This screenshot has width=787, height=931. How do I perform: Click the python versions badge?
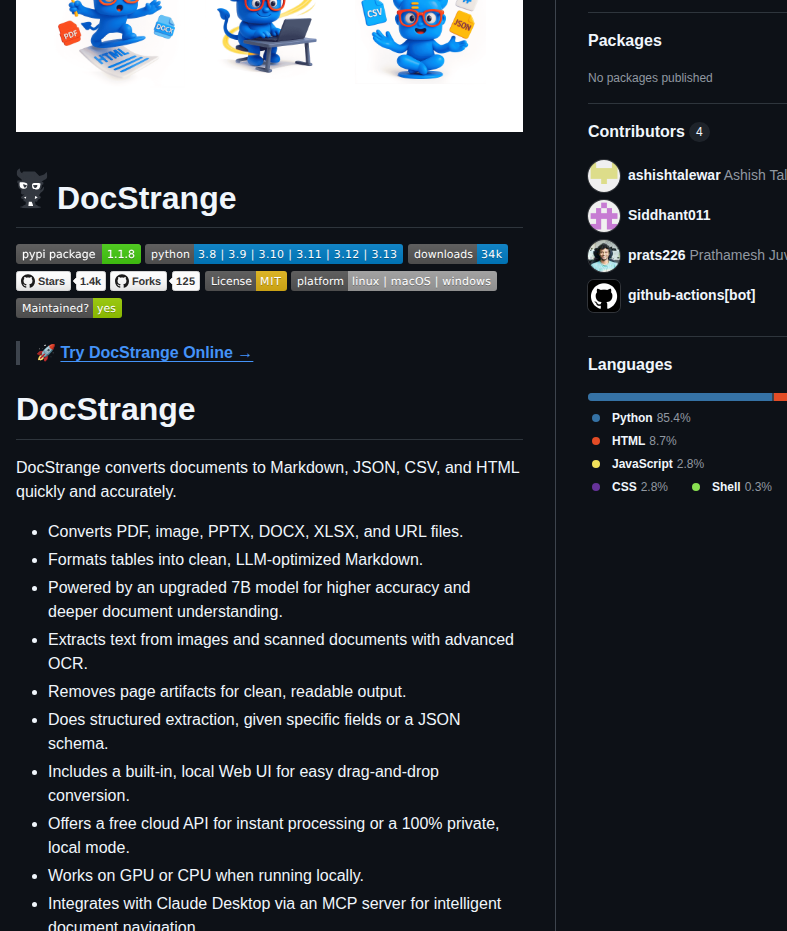coord(274,254)
